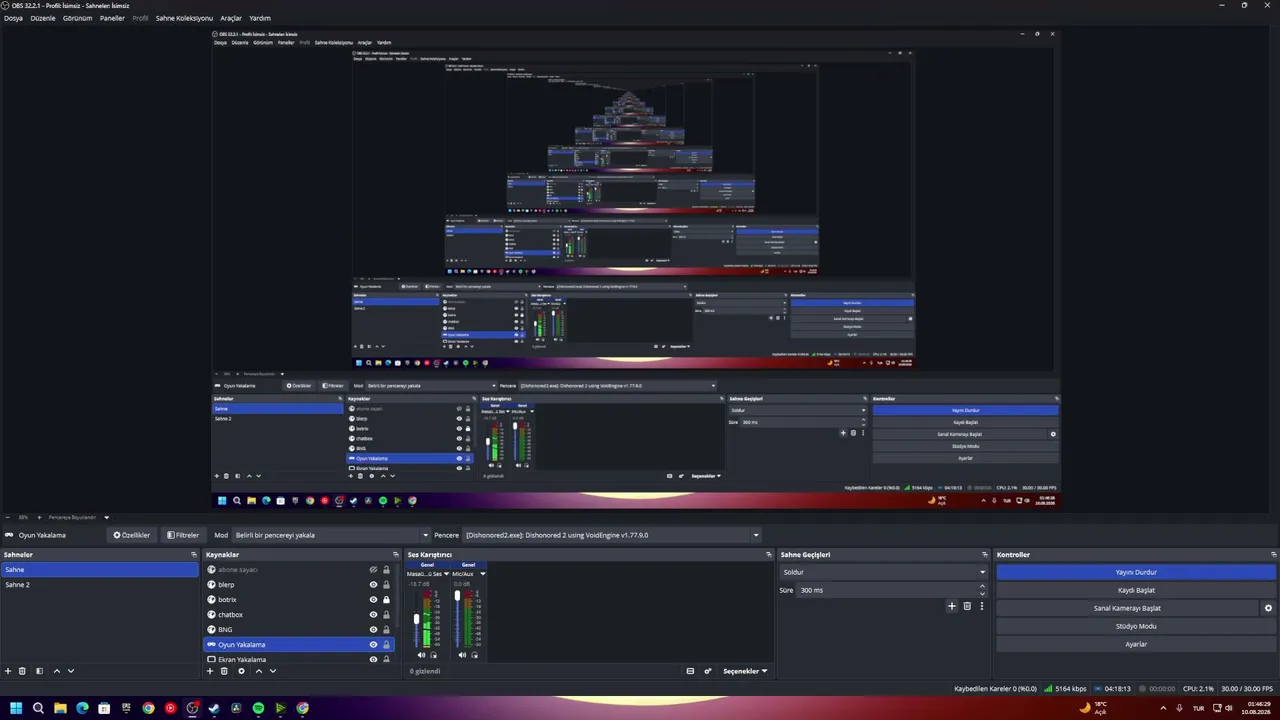1280x720 pixels.
Task: Open the Düzenle menu
Action: 43,18
